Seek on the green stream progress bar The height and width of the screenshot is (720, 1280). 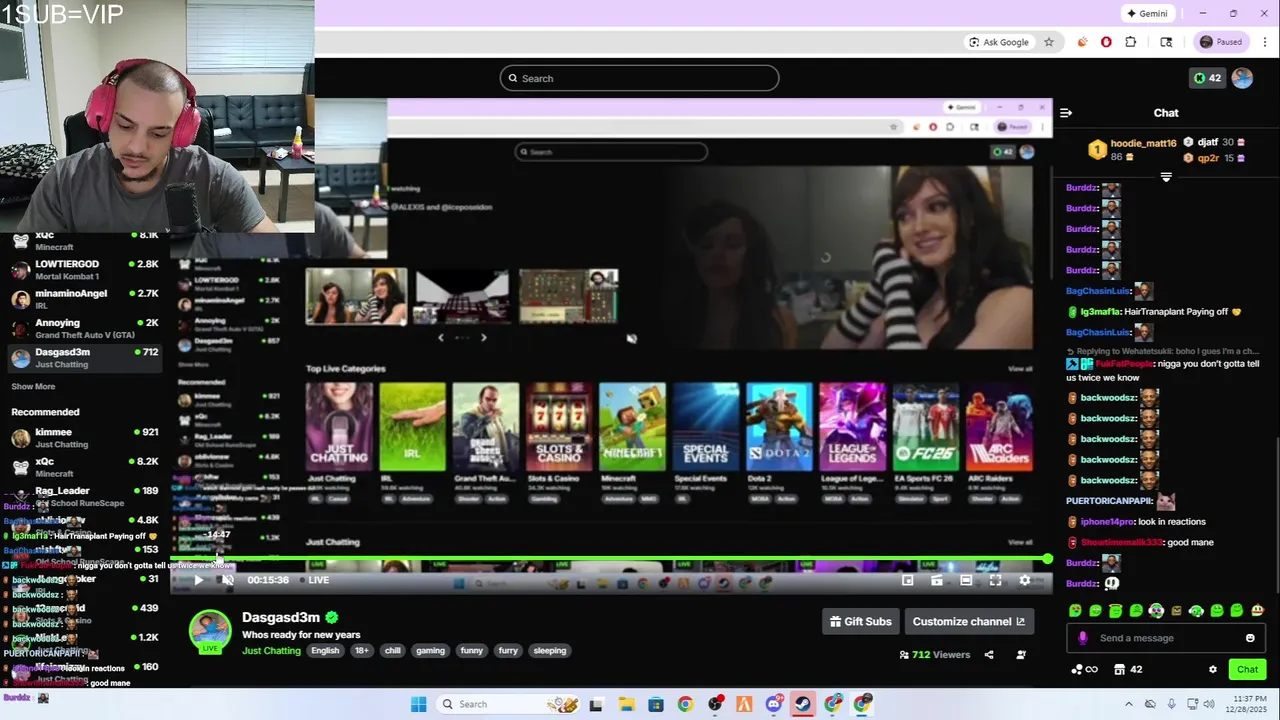click(610, 560)
